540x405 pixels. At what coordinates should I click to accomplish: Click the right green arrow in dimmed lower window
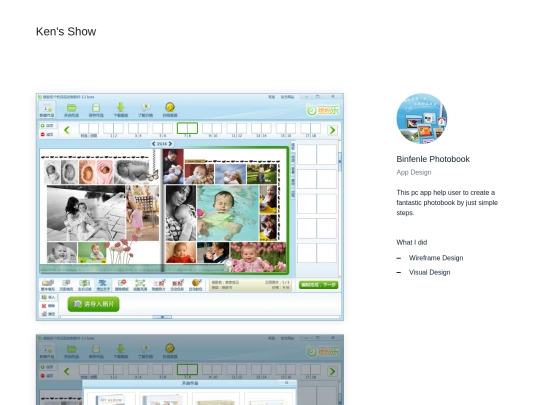click(x=332, y=371)
